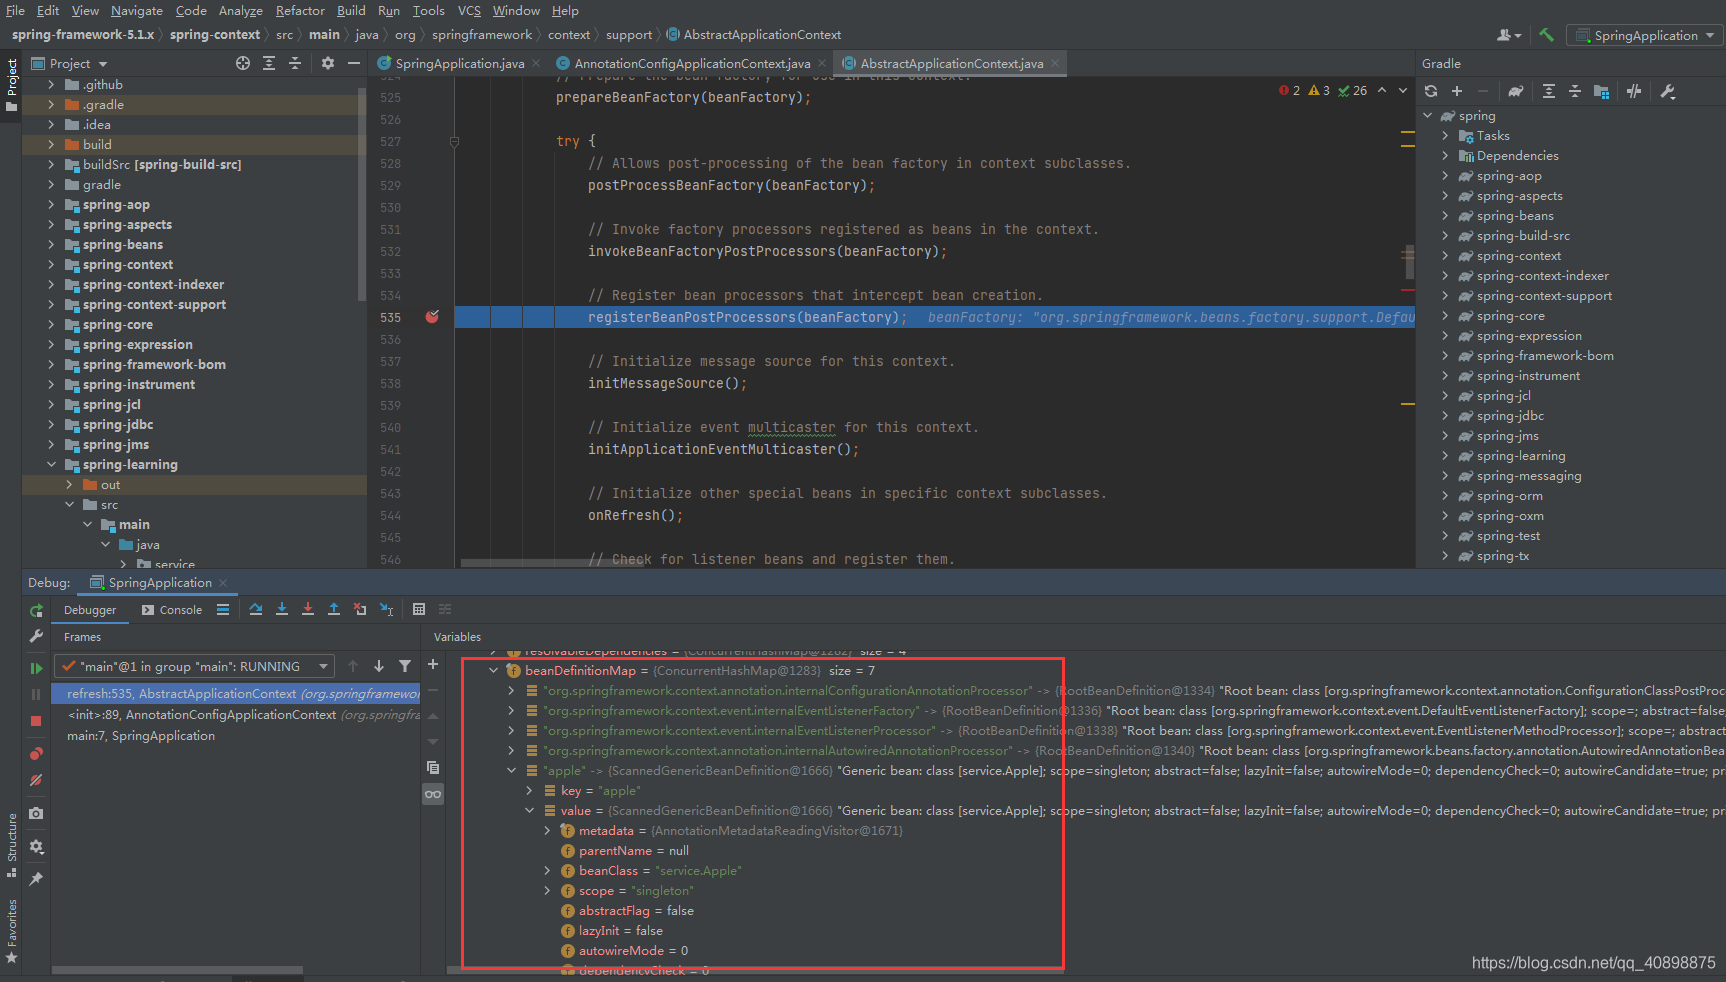Viewport: 1726px width, 982px height.
Task: Click the Run to Cursor icon
Action: [386, 609]
